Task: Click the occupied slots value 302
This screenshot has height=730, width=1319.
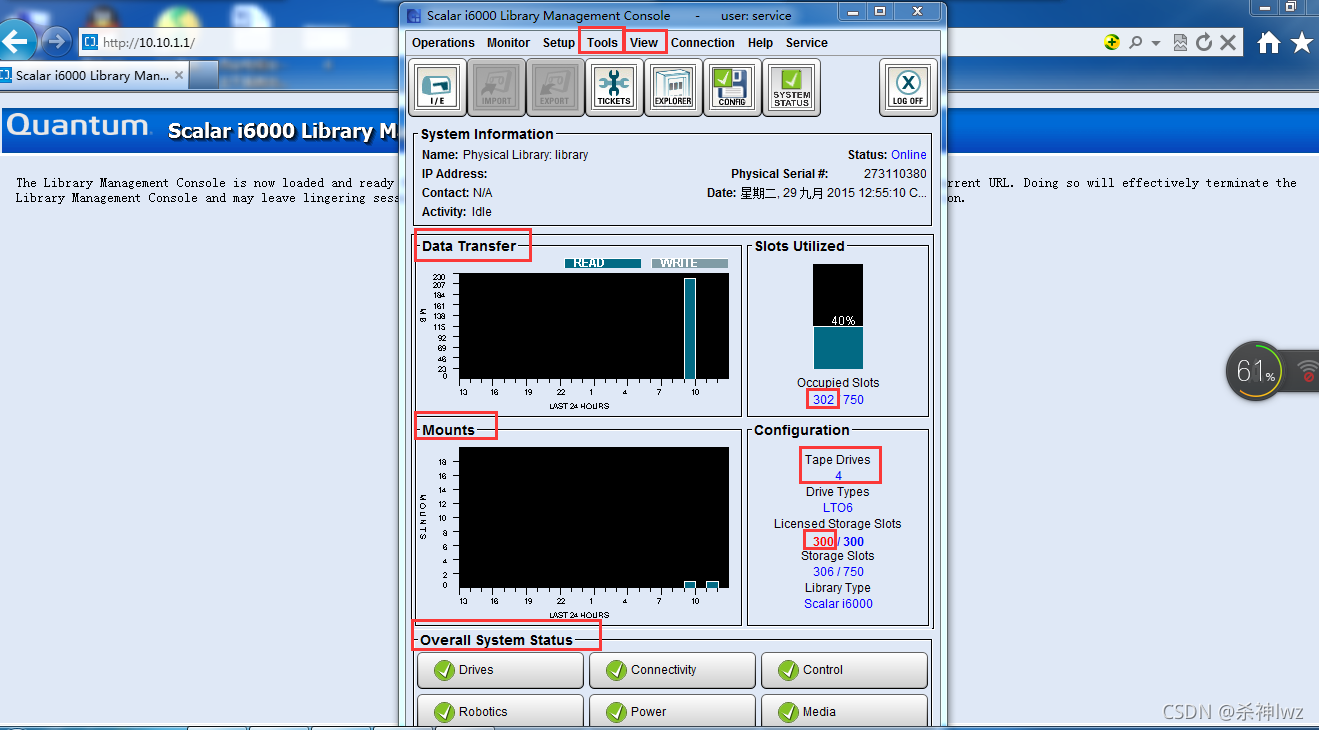Action: pyautogui.click(x=823, y=400)
